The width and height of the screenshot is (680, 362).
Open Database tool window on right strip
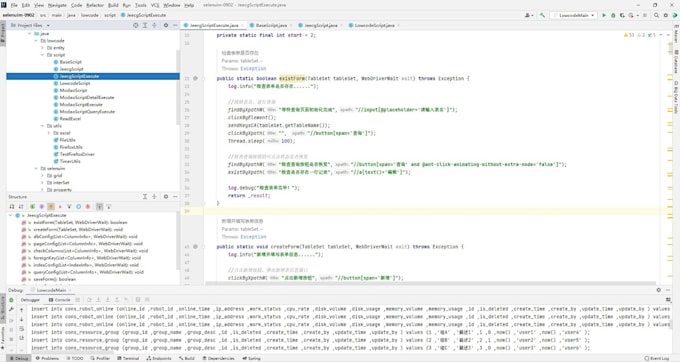pos(676,62)
